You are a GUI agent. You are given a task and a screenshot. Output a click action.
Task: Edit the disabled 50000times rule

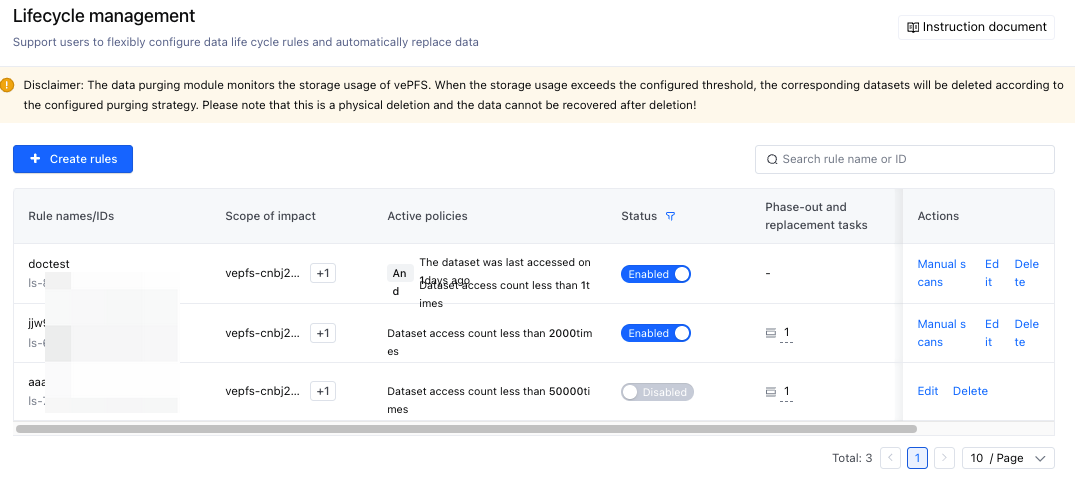[x=928, y=391]
